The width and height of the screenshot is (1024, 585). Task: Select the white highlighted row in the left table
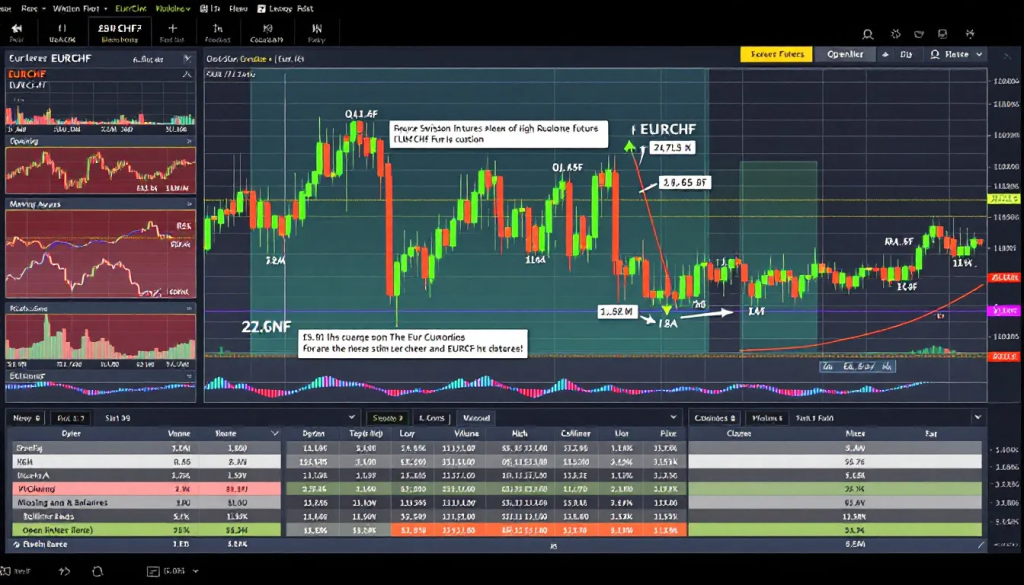pos(146,462)
